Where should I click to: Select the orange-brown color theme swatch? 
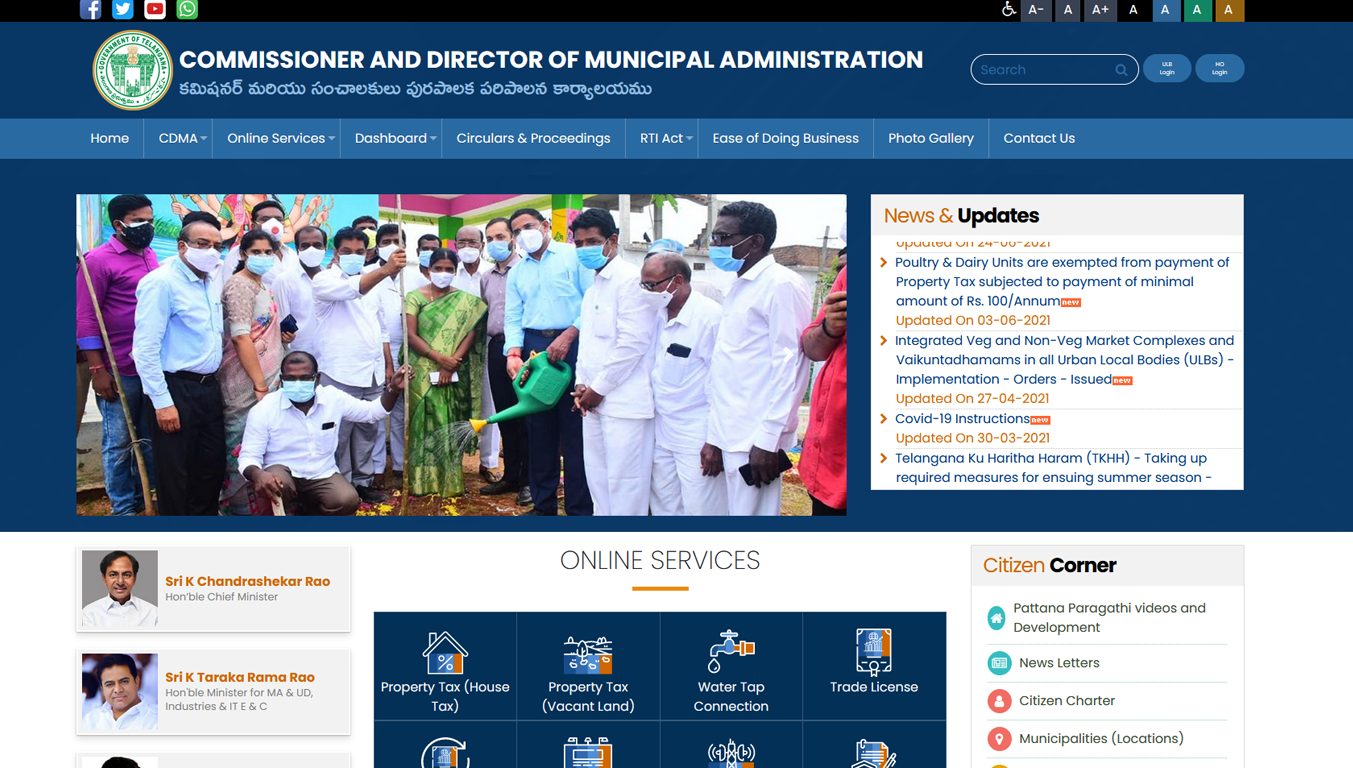[x=1229, y=10]
